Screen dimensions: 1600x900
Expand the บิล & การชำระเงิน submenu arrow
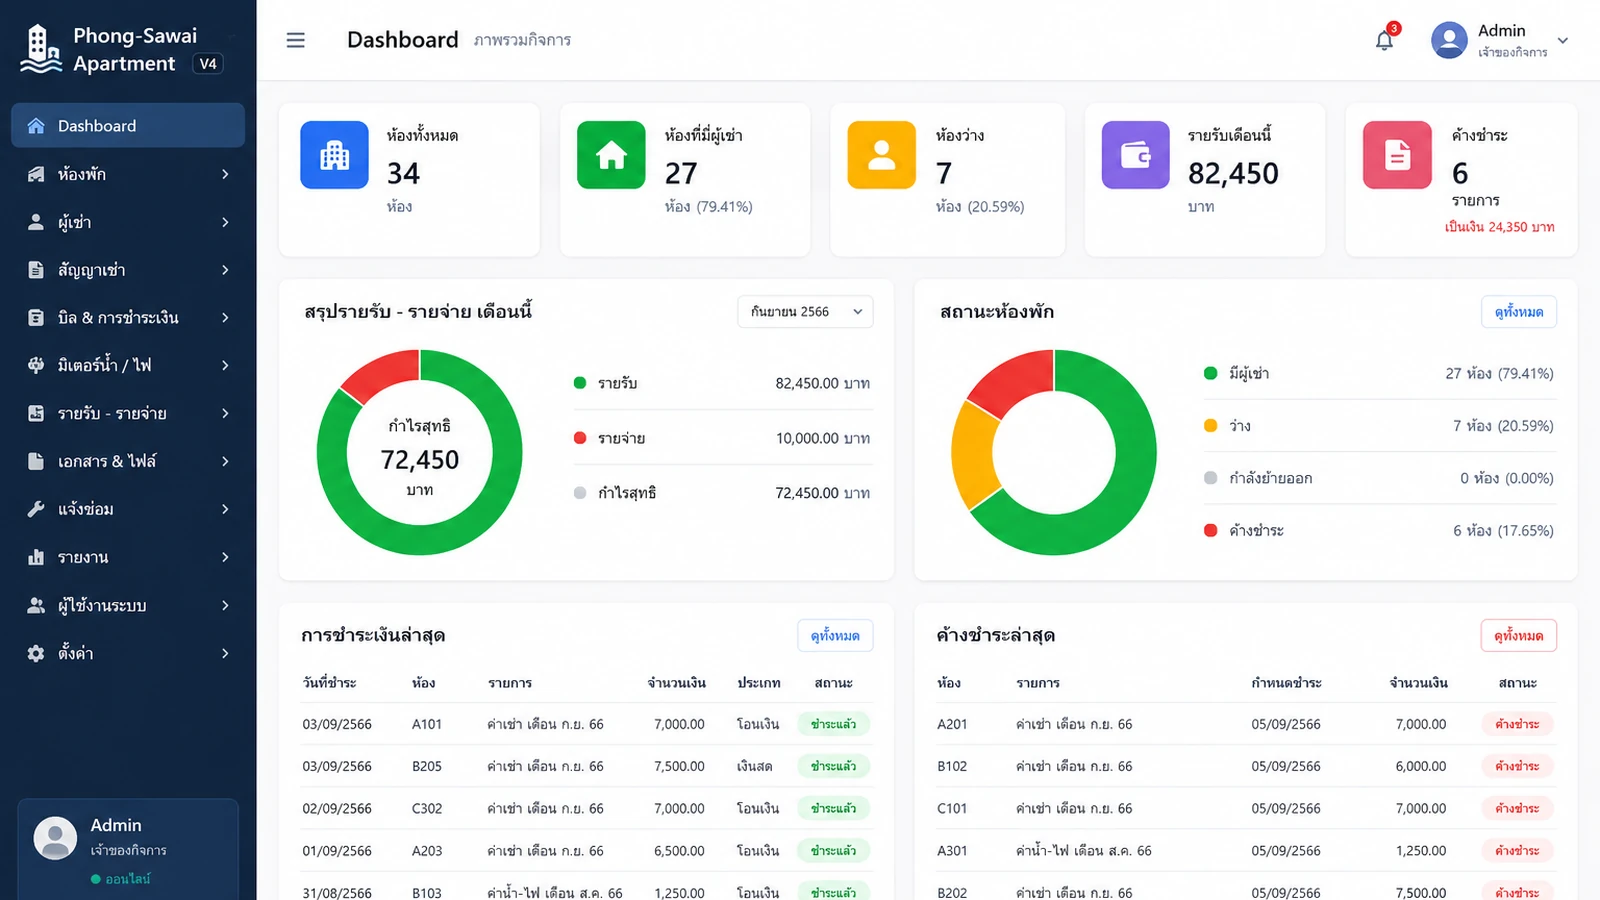tap(225, 318)
